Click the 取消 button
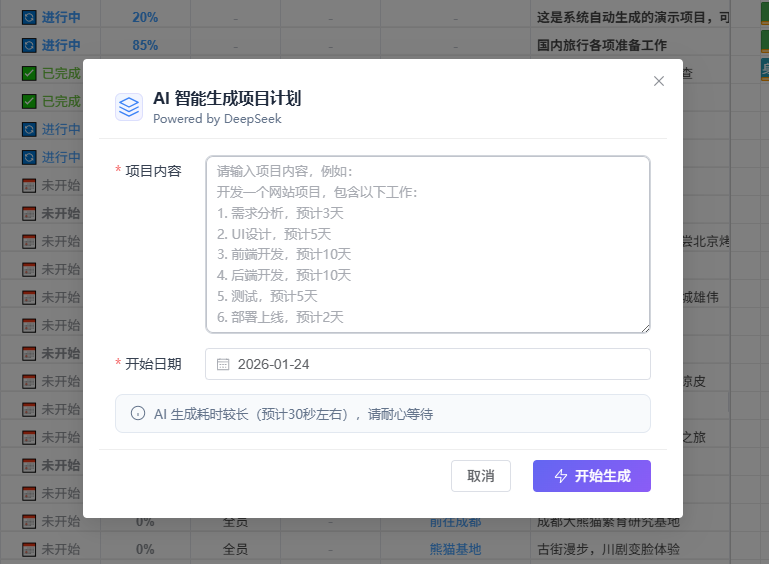Screen dimensions: 769x564 click(481, 476)
